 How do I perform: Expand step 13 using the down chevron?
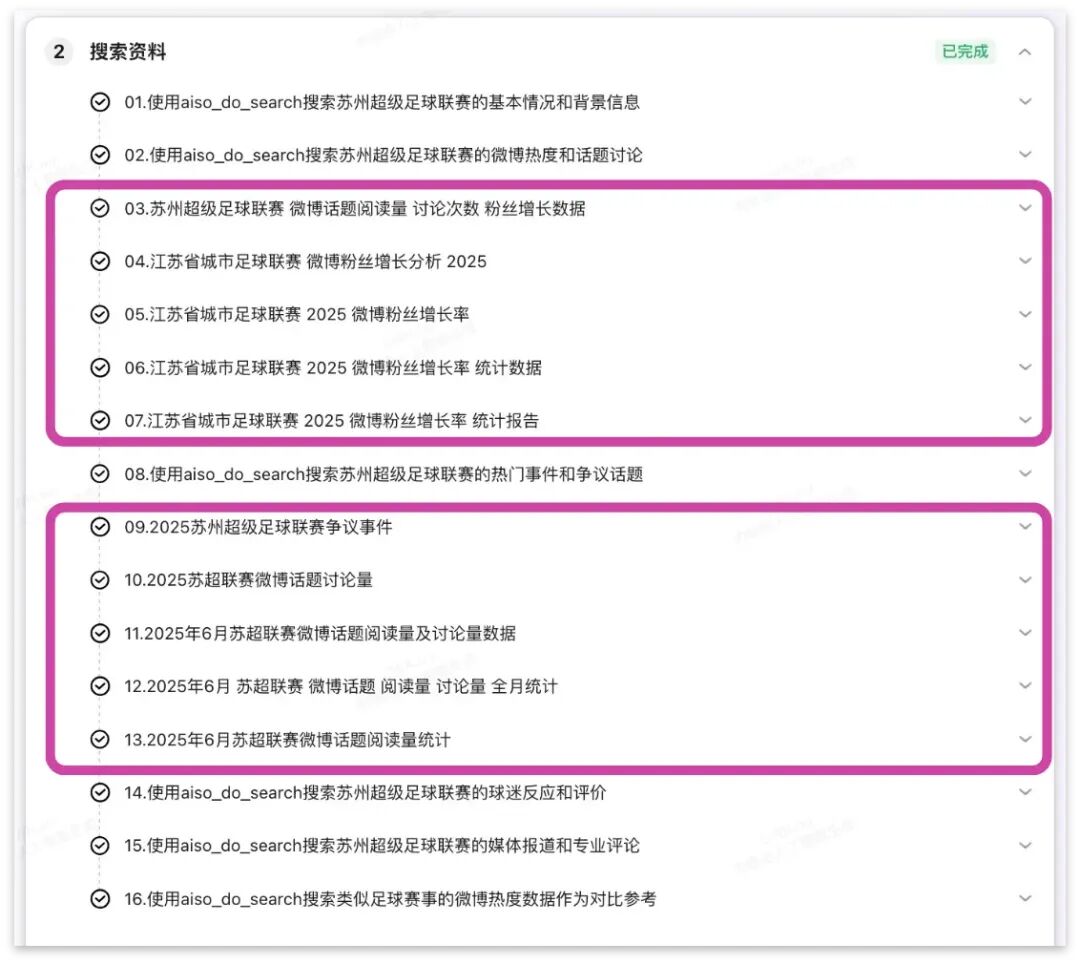point(1025,740)
